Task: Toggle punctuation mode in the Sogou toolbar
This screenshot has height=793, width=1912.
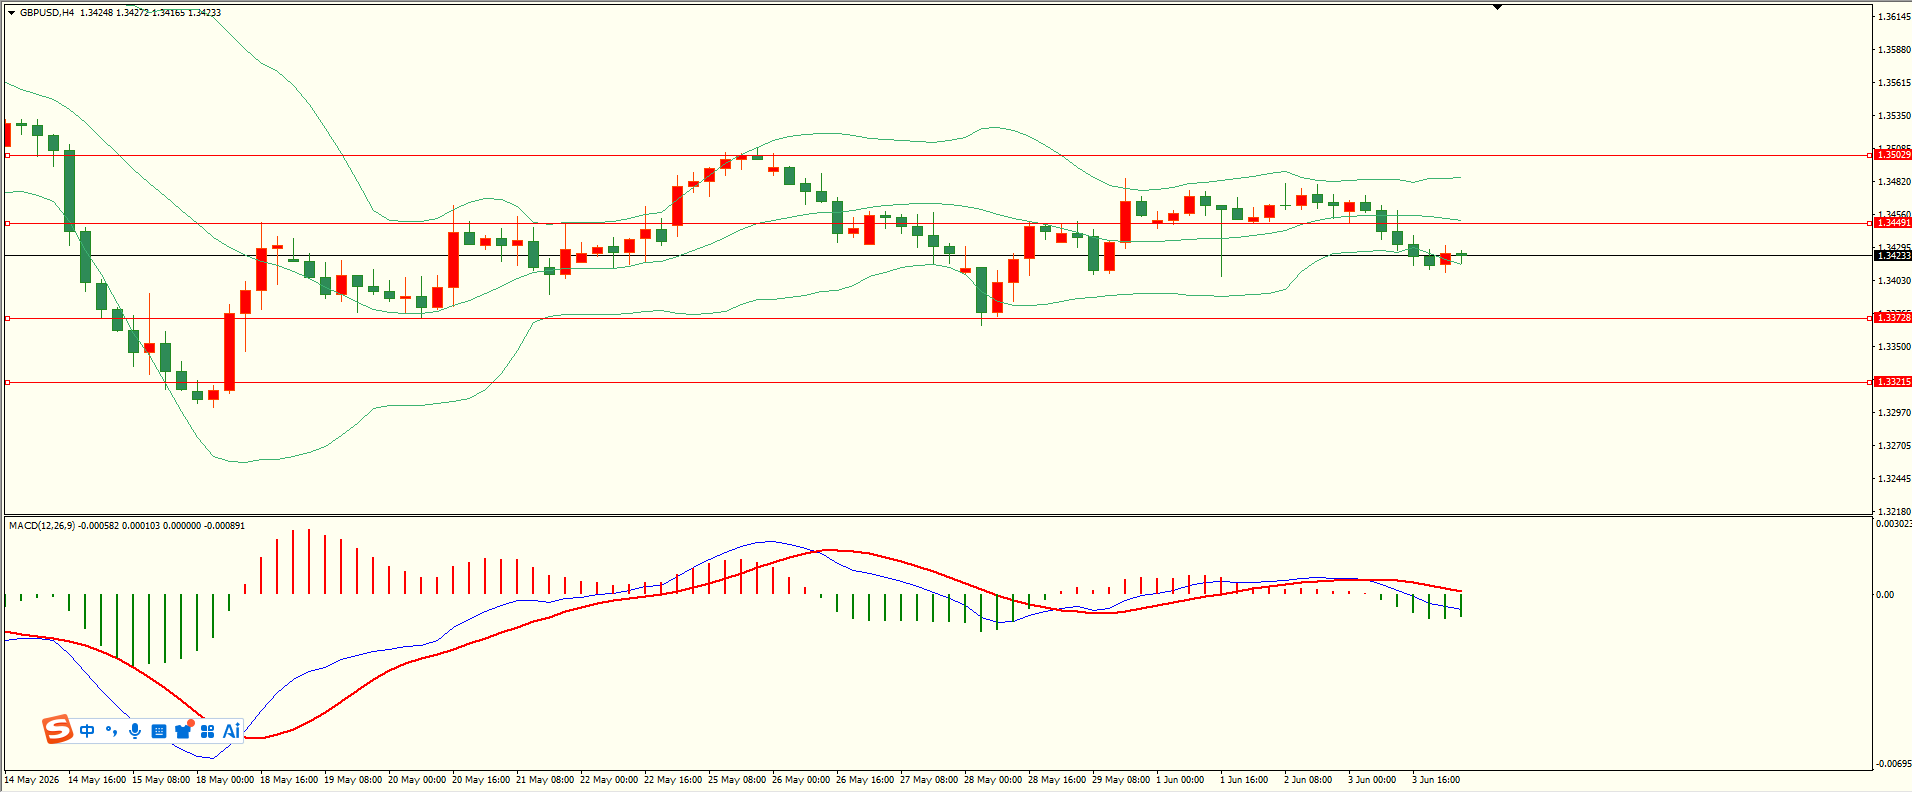Action: [x=111, y=731]
